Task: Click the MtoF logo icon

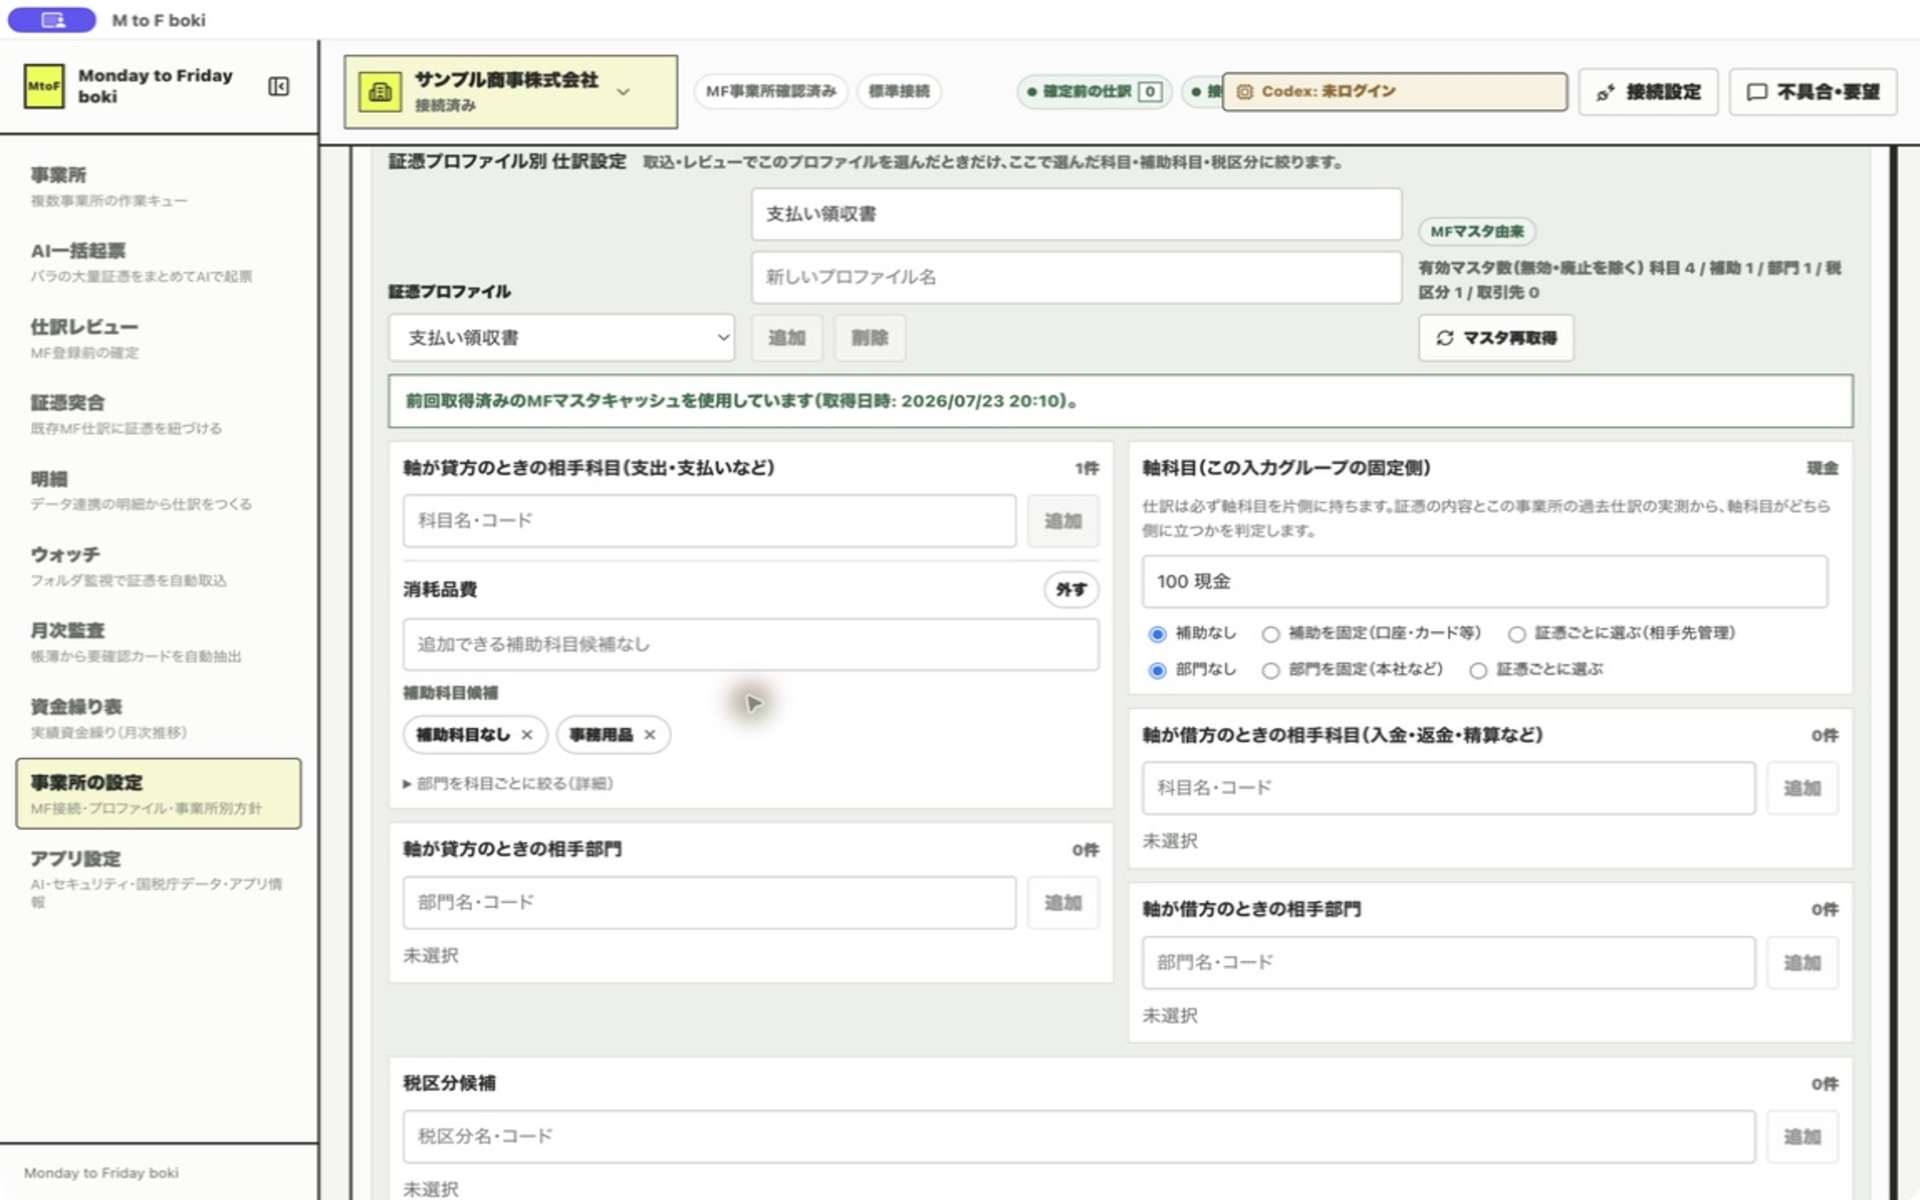Action: (x=44, y=86)
